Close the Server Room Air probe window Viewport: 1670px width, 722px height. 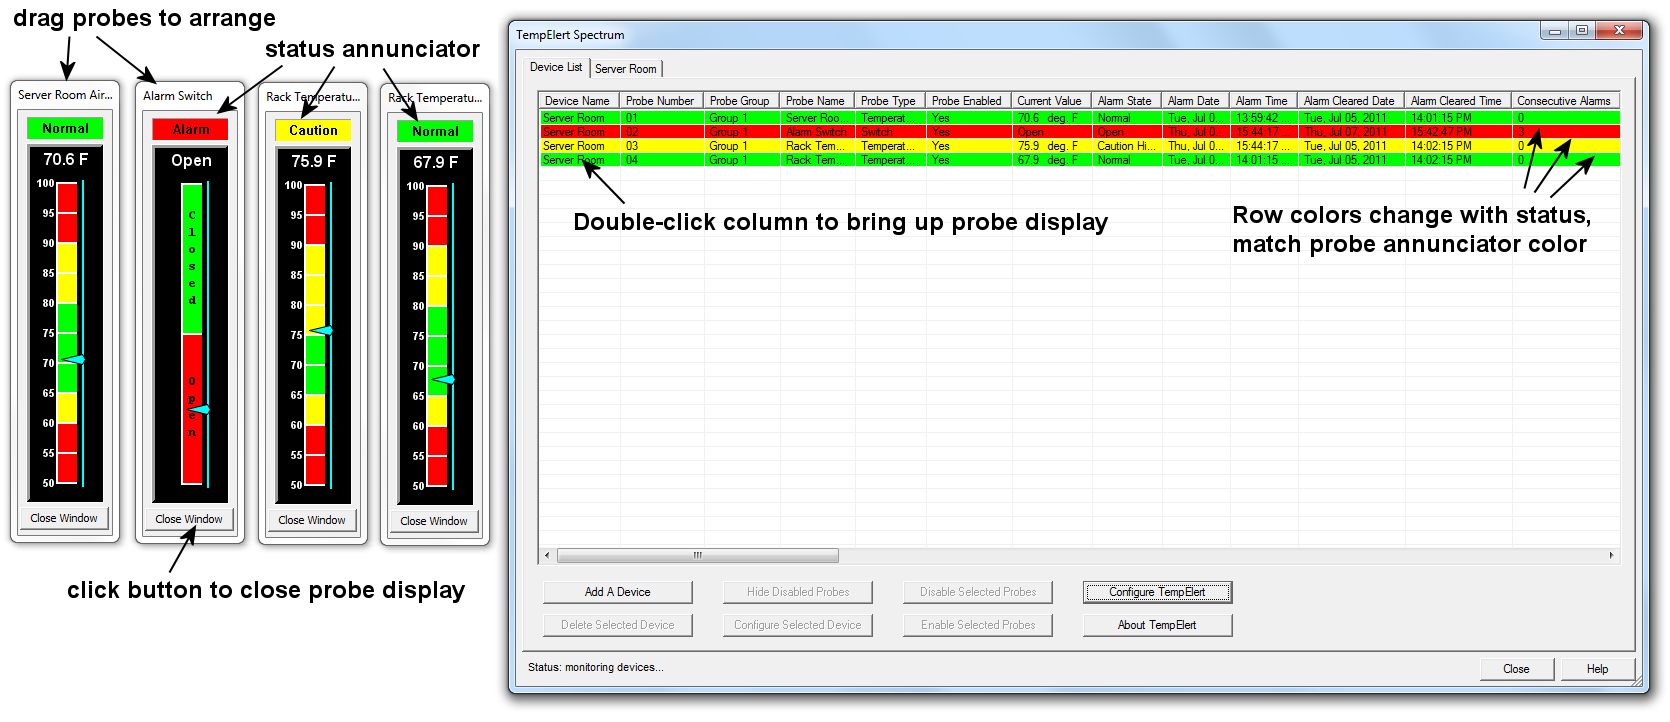(64, 518)
